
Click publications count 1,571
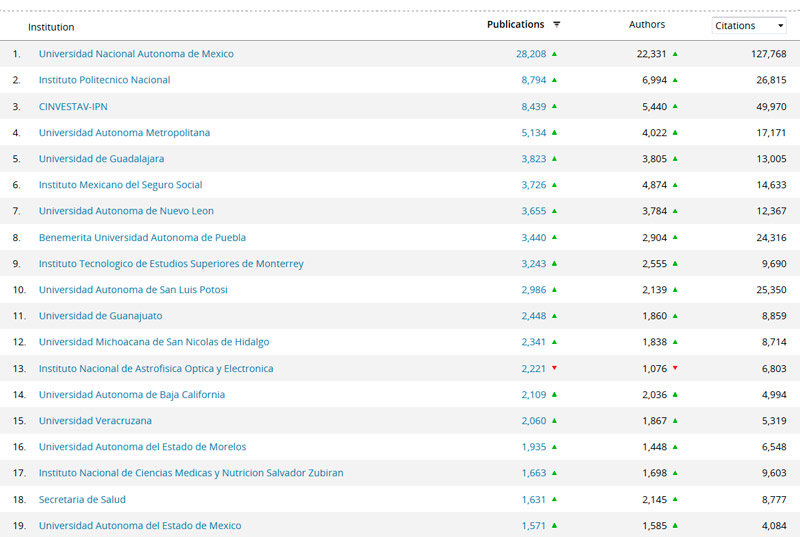point(534,525)
